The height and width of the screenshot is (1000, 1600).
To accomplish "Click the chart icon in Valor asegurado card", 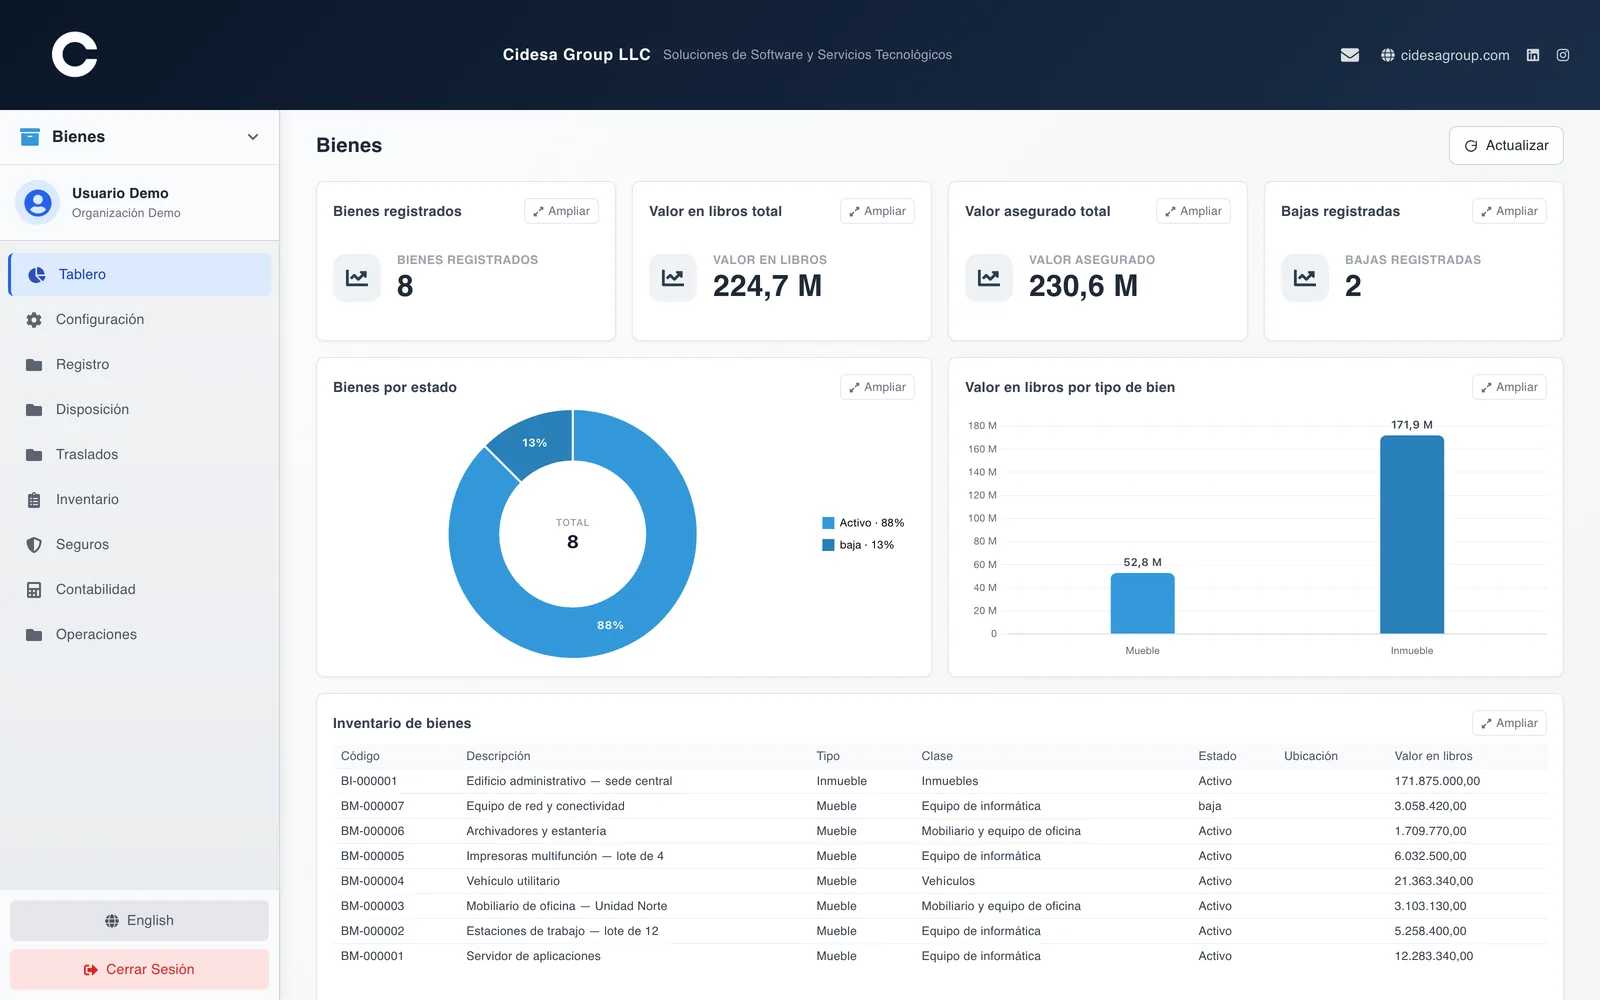I will [989, 278].
